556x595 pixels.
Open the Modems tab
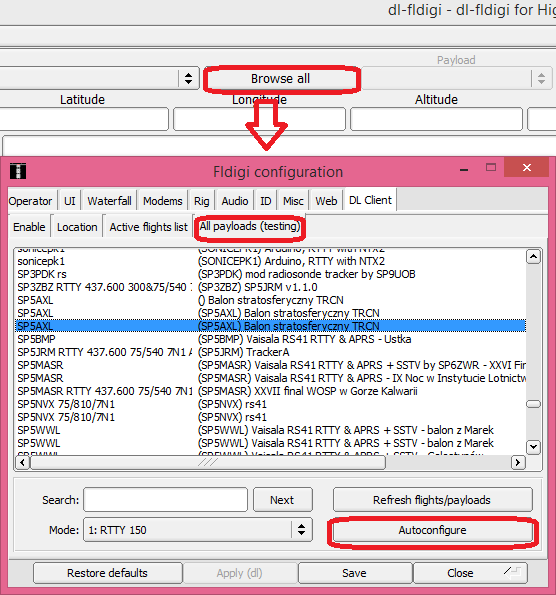[162, 201]
